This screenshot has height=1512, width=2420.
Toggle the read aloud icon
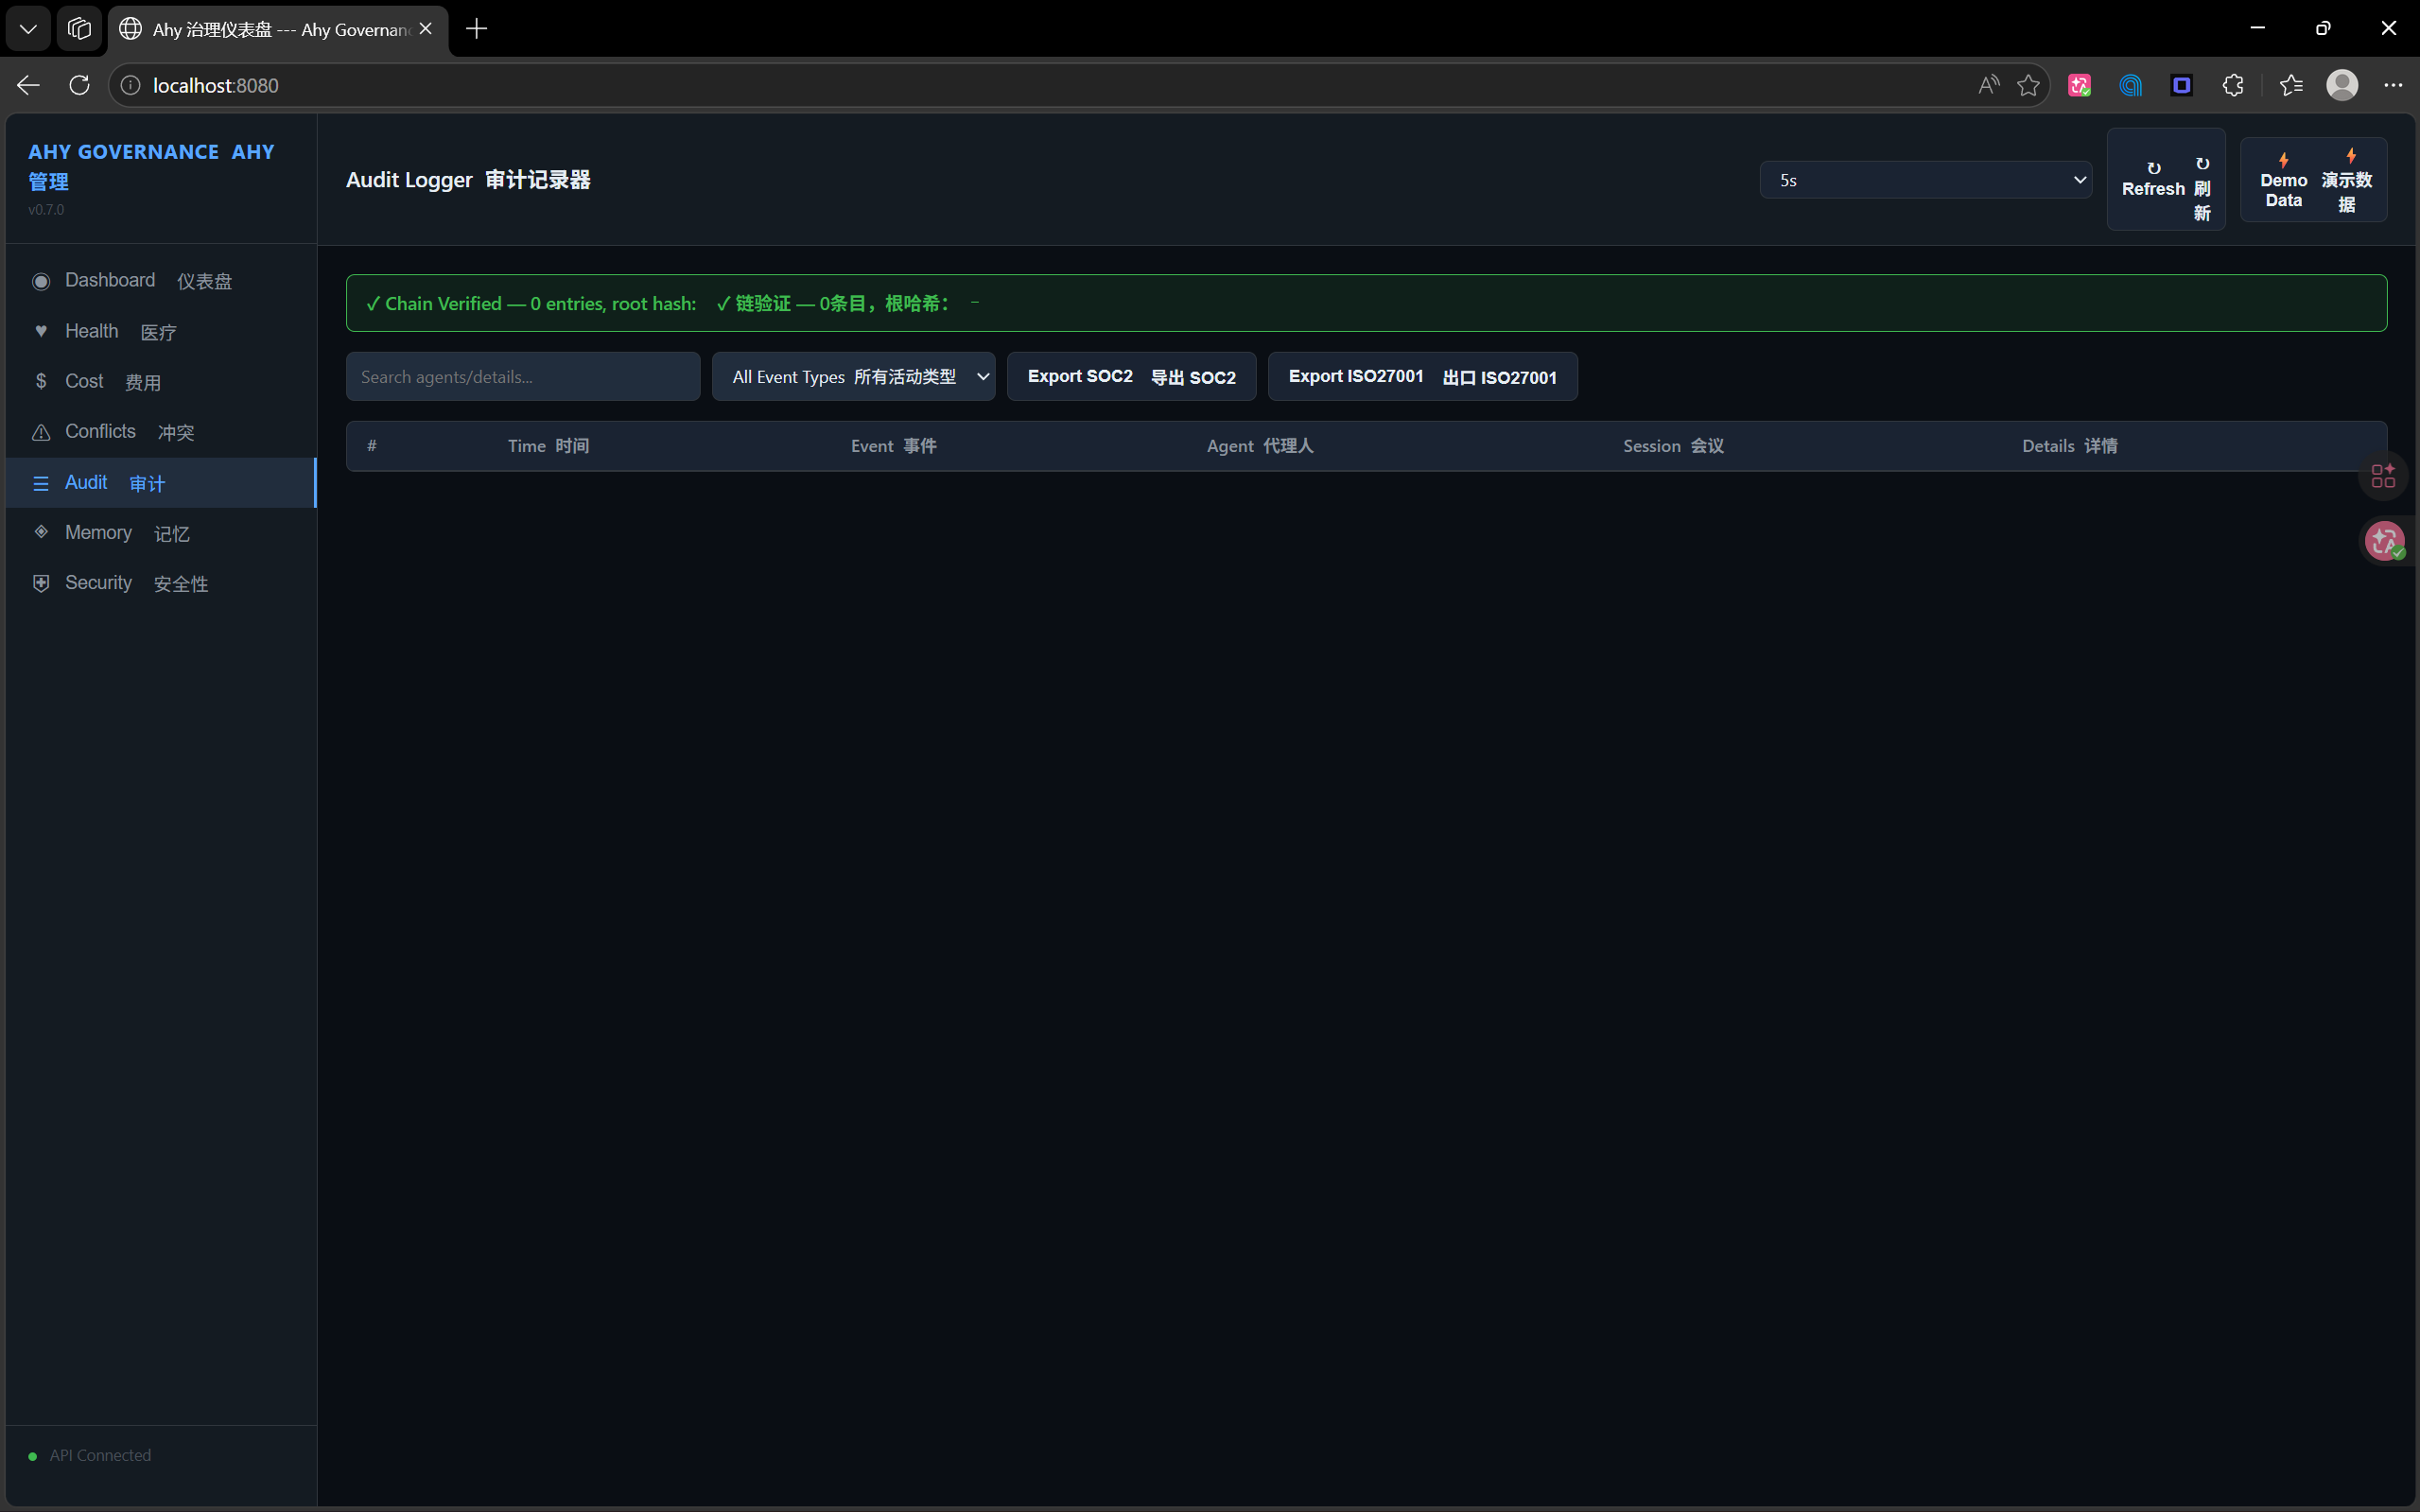coord(1988,85)
